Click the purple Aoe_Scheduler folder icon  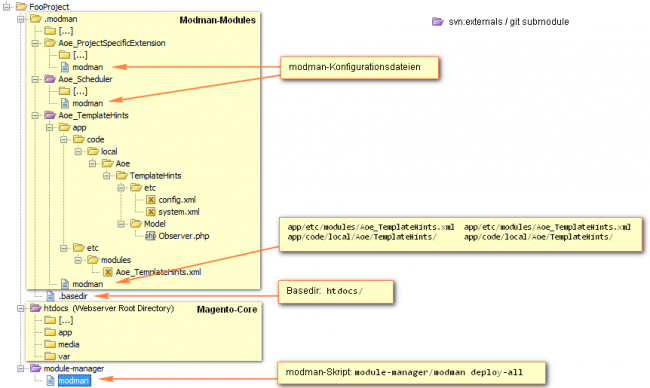pyautogui.click(x=50, y=79)
